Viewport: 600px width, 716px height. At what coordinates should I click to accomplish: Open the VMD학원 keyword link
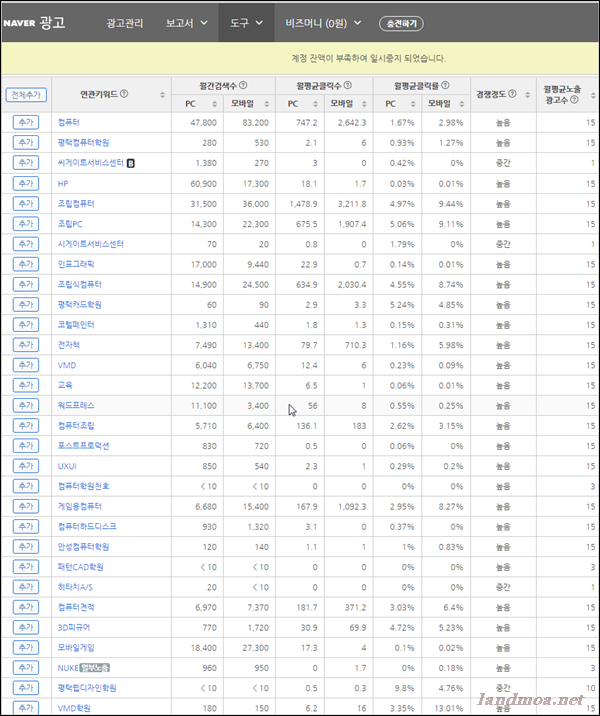[74, 708]
